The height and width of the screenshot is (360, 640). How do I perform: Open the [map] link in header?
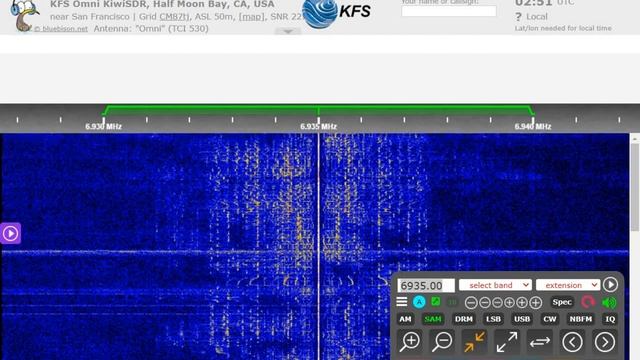[251, 17]
